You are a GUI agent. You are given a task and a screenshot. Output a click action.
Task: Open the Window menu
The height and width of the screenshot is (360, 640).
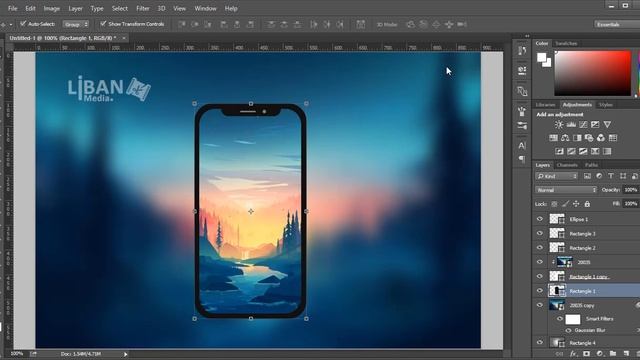click(205, 8)
